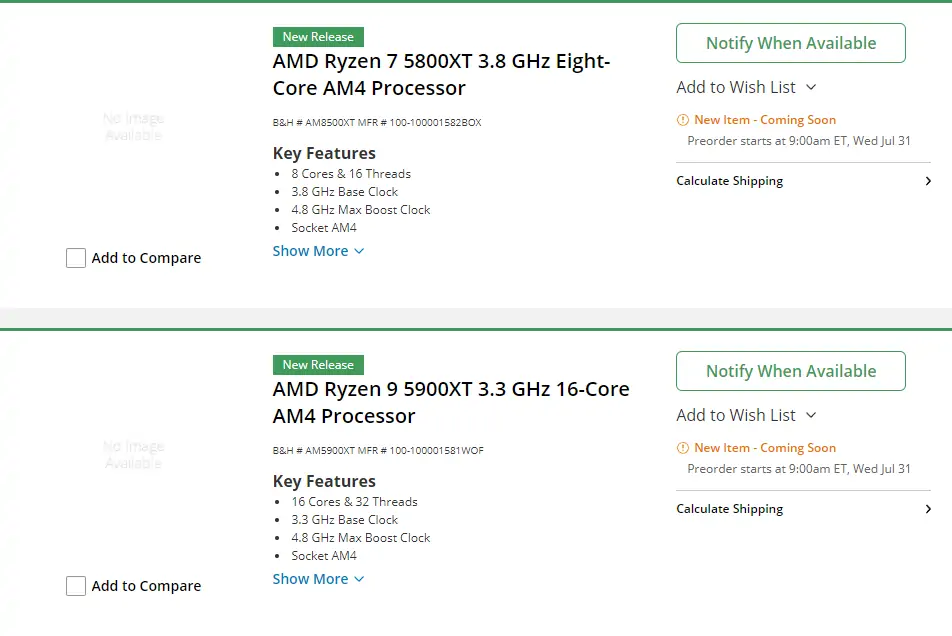Open Add to Wish List dropdown for Ryzen 7

click(x=746, y=87)
